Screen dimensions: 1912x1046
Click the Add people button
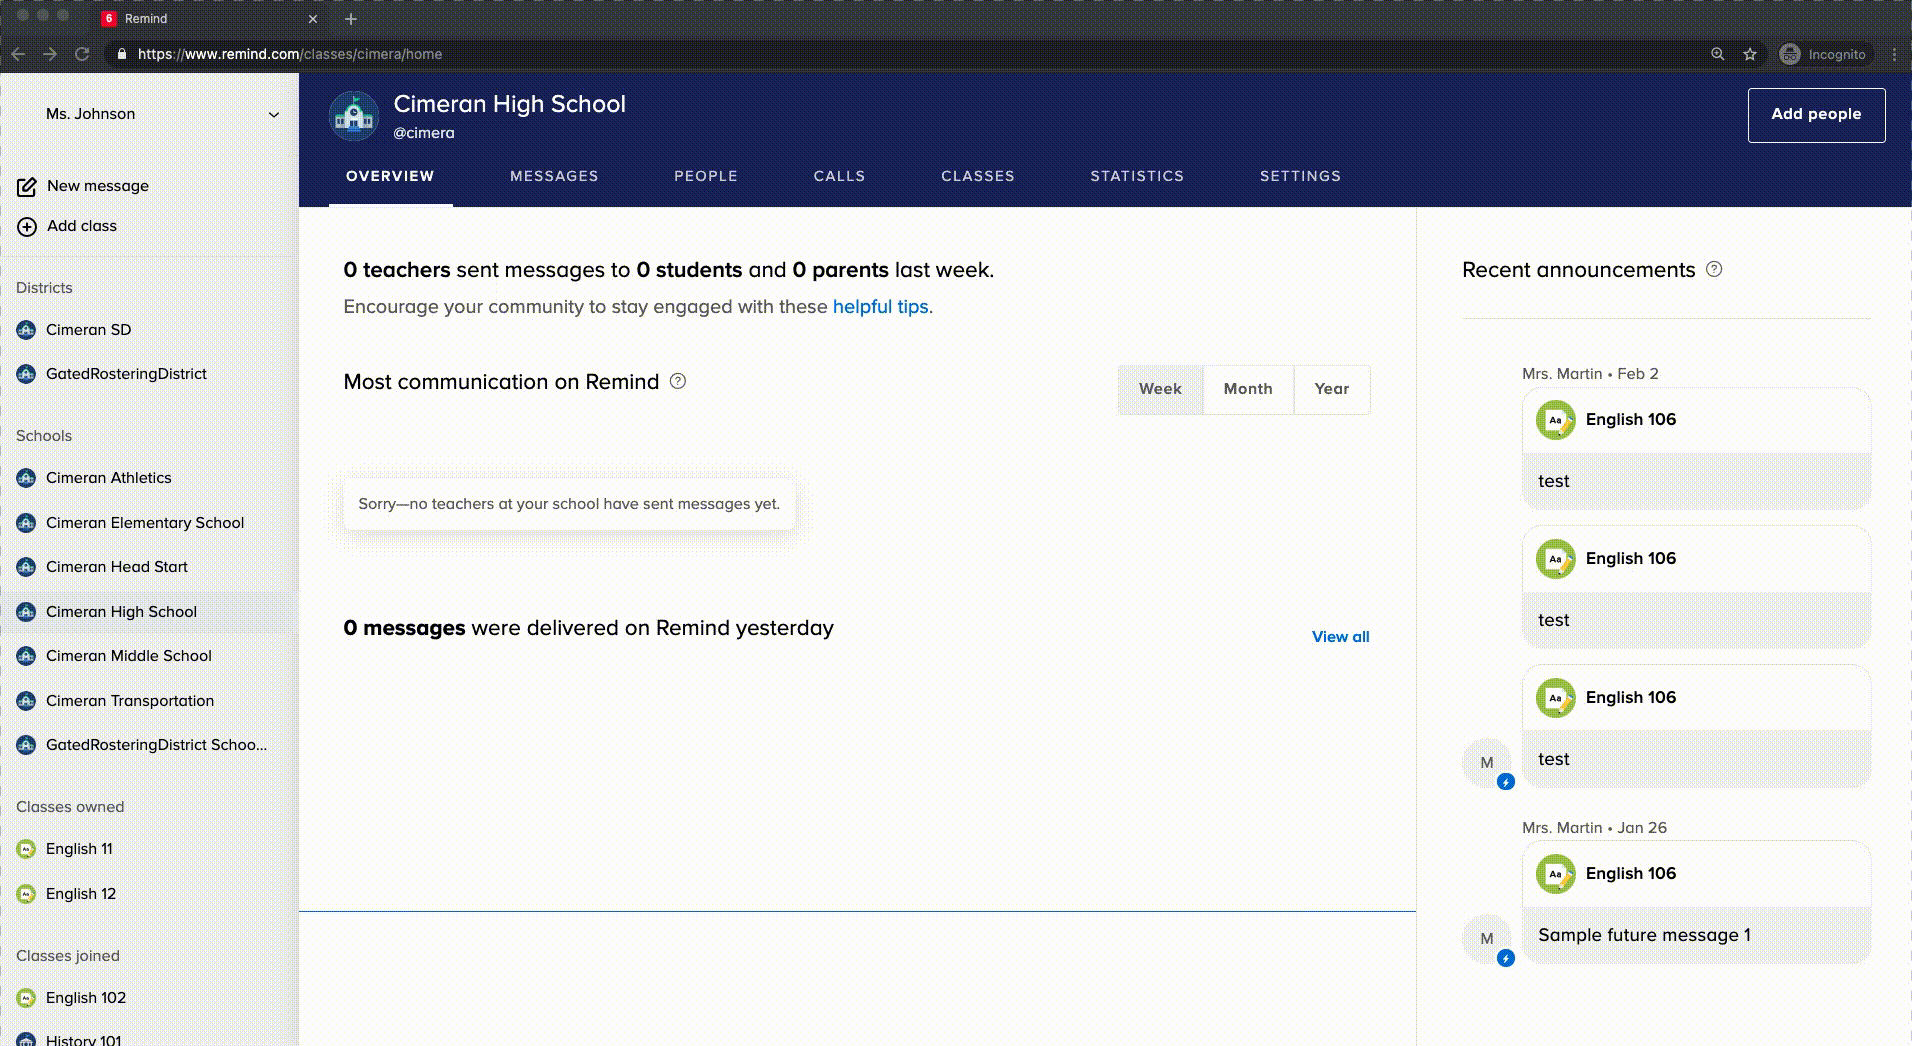click(x=1816, y=114)
